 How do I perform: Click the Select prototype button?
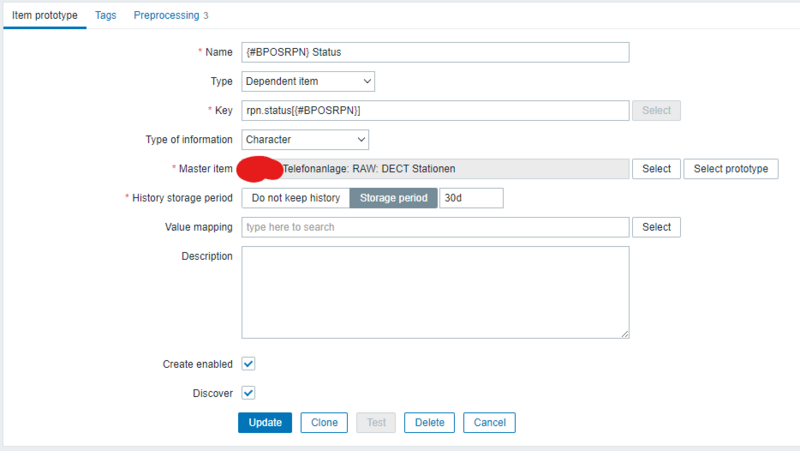click(730, 169)
